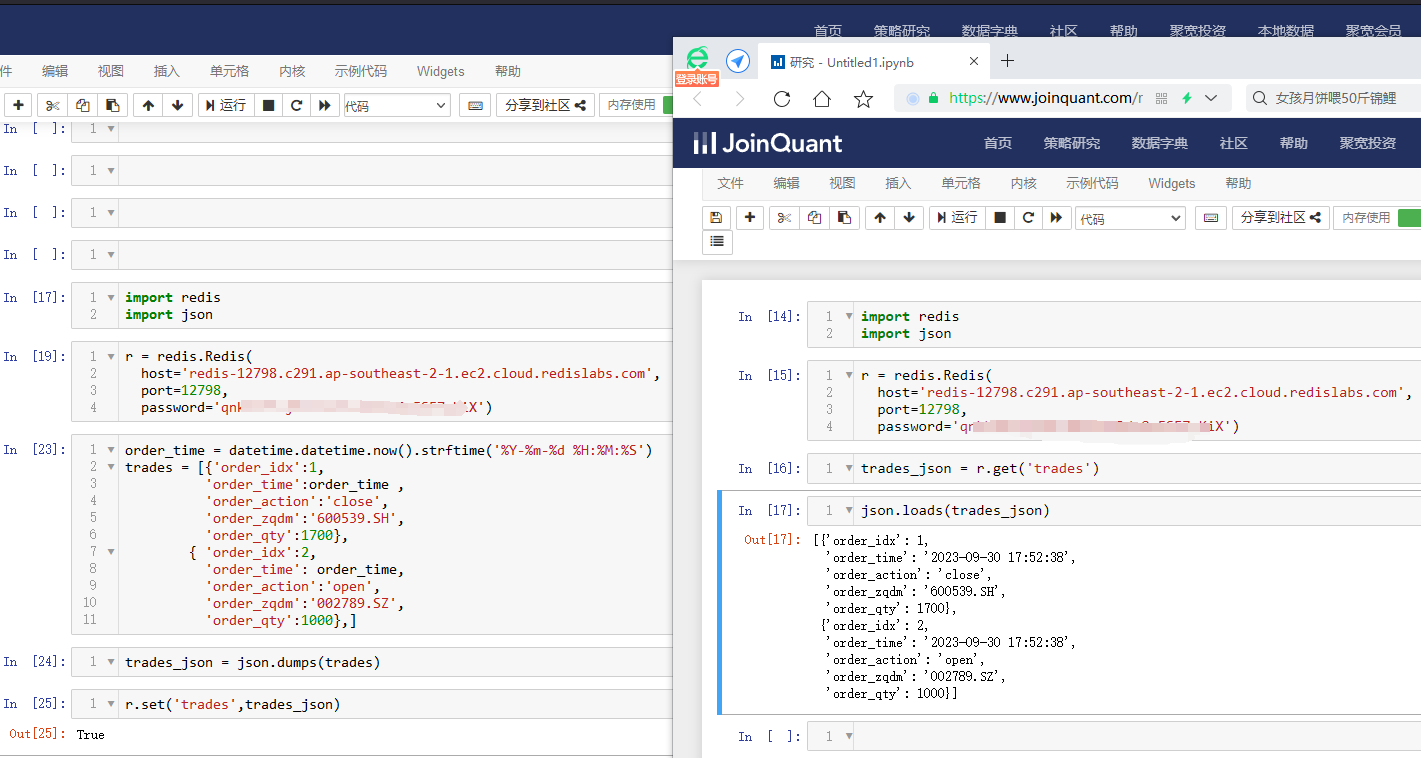Open 数据字典 link in JoinQuant header
This screenshot has width=1421, height=758.
(x=1160, y=143)
